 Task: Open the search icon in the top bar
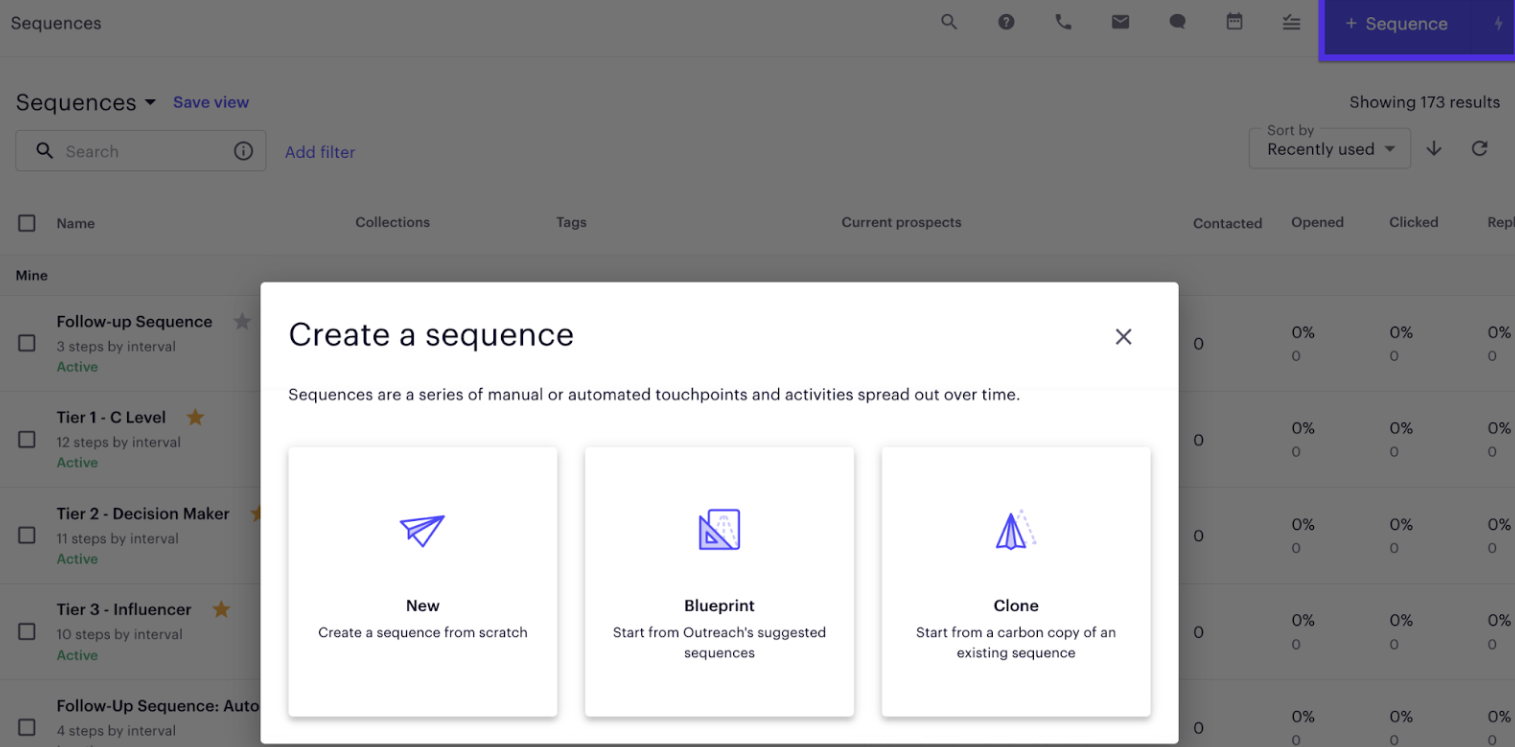click(948, 21)
